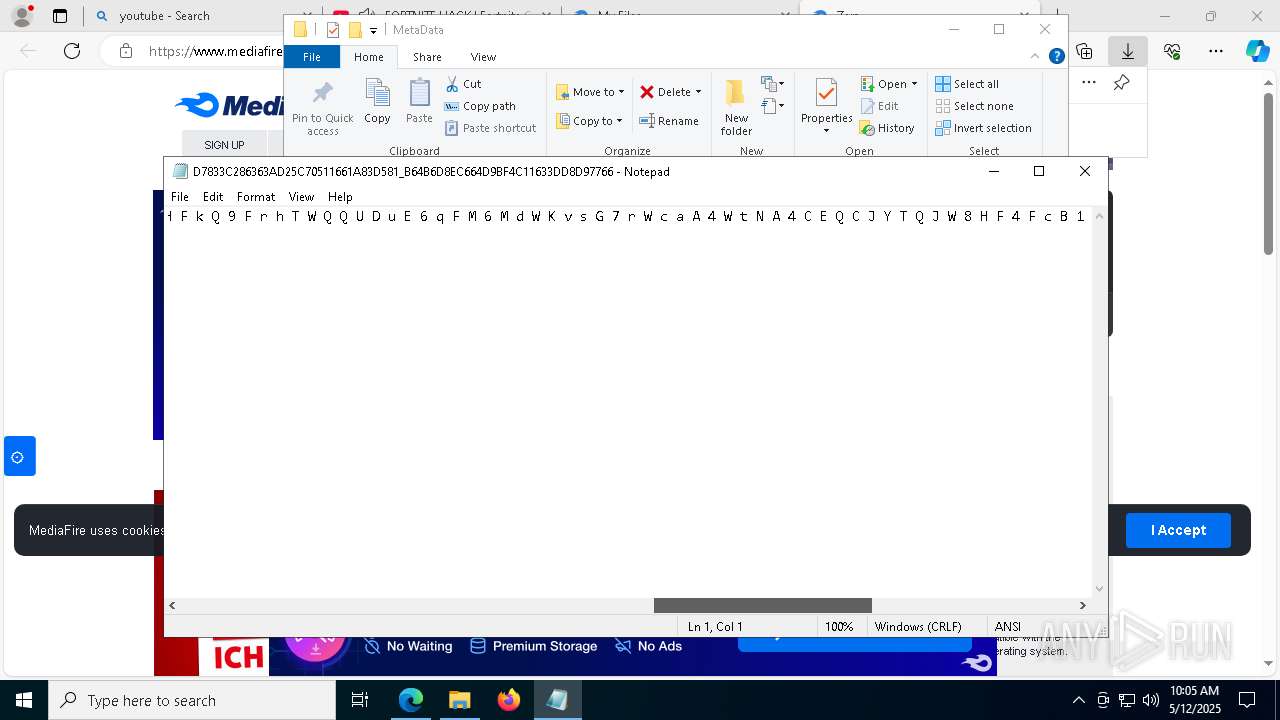Open Customize Quick Access Toolbar arrow
Viewport: 1280px width, 720px height.
[x=373, y=31]
